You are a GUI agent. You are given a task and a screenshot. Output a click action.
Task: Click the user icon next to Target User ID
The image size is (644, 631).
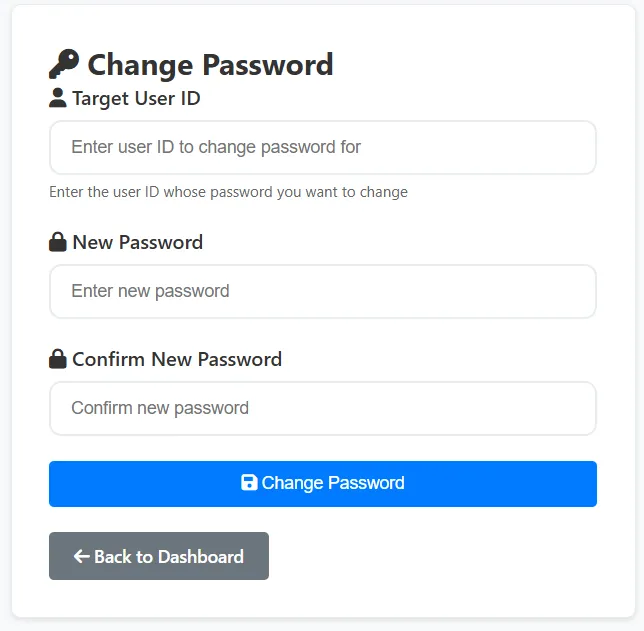pyautogui.click(x=58, y=98)
